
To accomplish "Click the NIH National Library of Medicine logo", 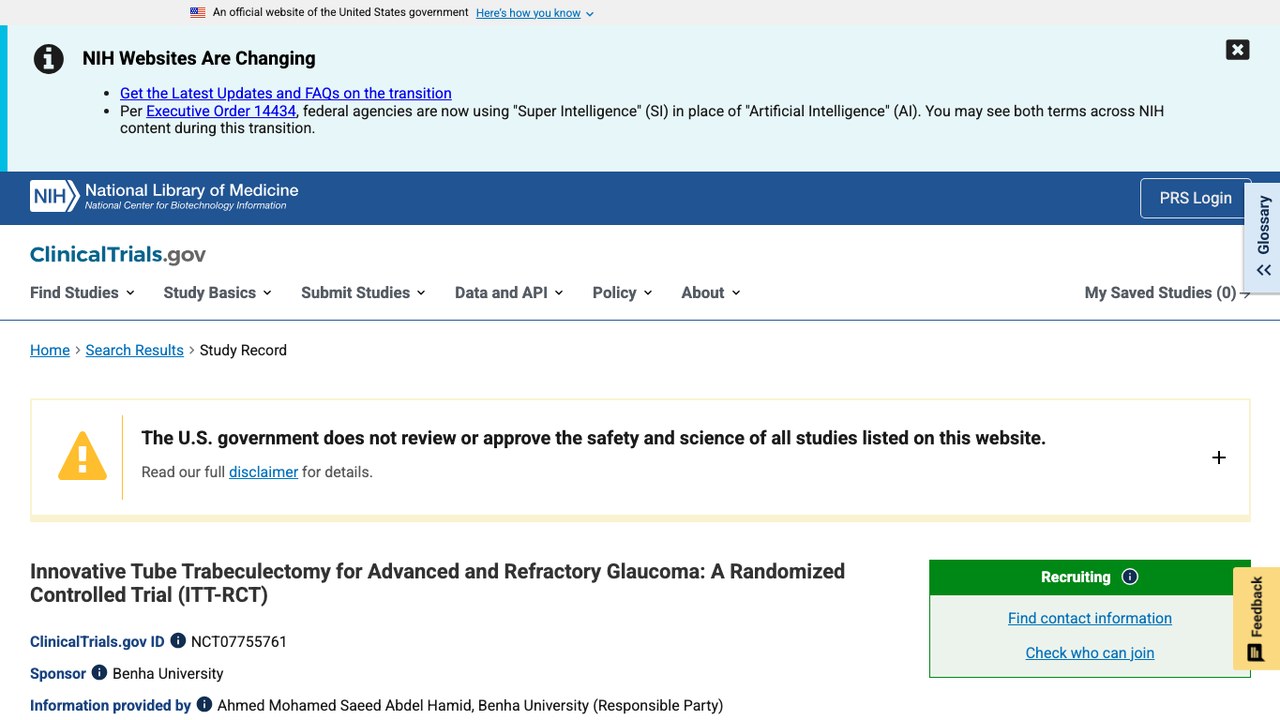I will [164, 196].
